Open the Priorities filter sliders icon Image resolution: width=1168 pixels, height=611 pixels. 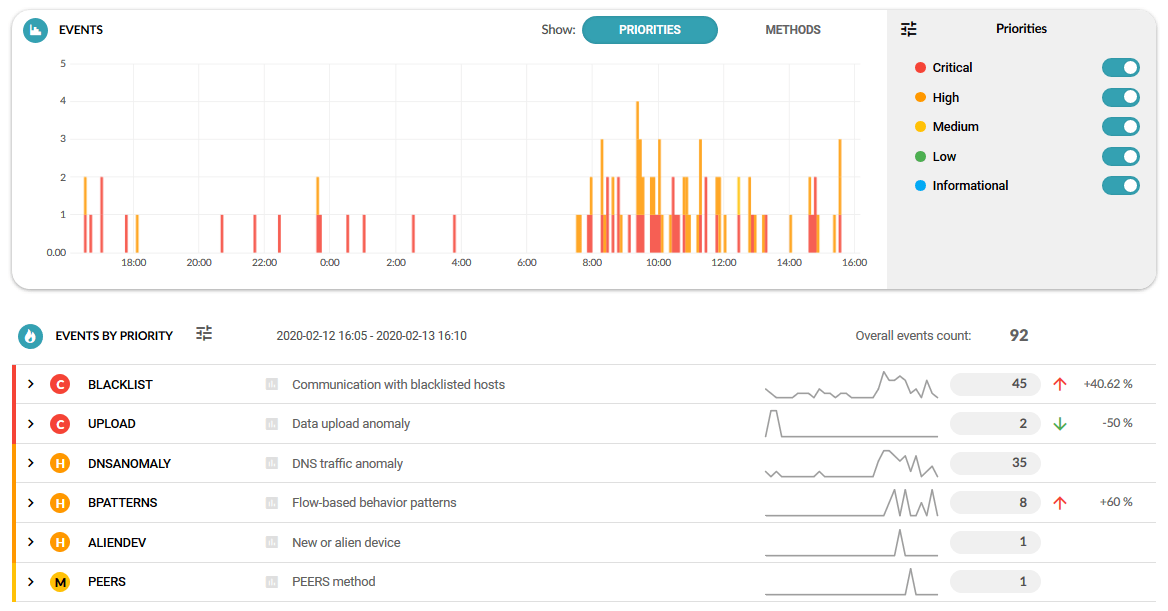tap(908, 29)
